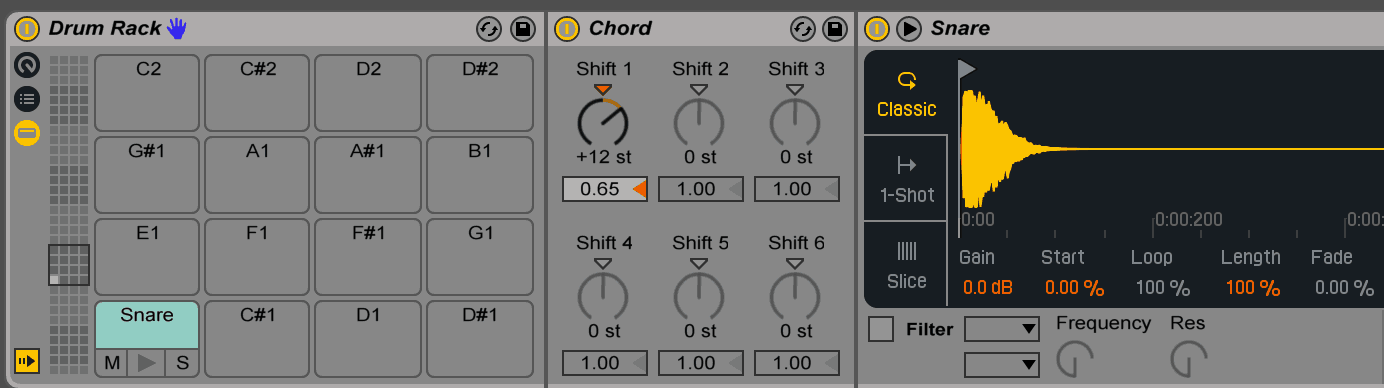Click the Fade value 0.00 %
The height and width of the screenshot is (388, 1384).
coord(1344,288)
